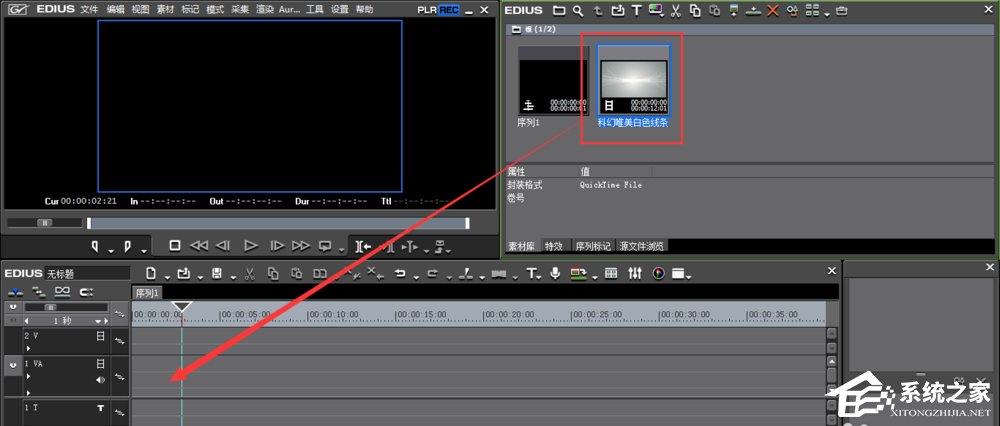Viewport: 1000px width, 426px height.
Task: Click the red X delete icon in bin
Action: [x=772, y=11]
